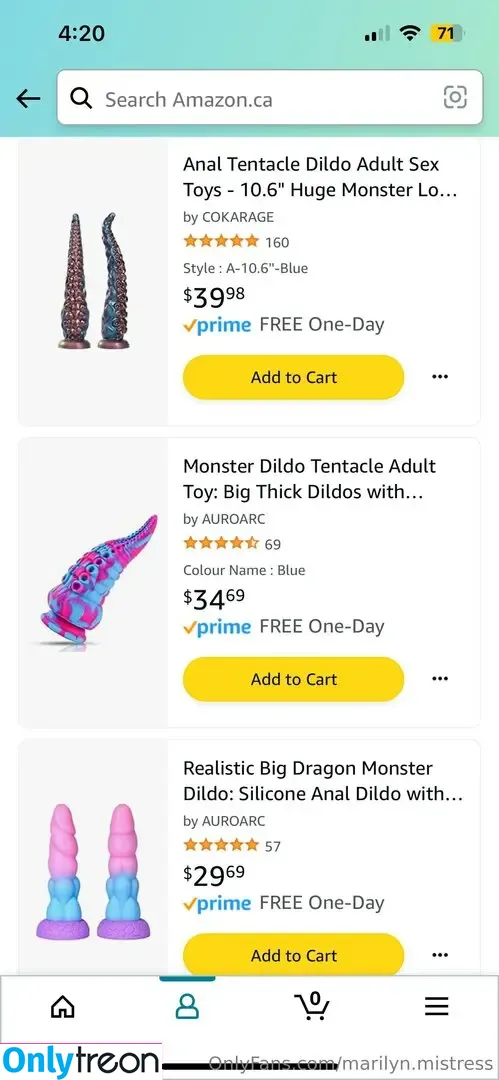The height and width of the screenshot is (1080, 499).
Task: Add the $34.69 item to cart
Action: (x=294, y=679)
